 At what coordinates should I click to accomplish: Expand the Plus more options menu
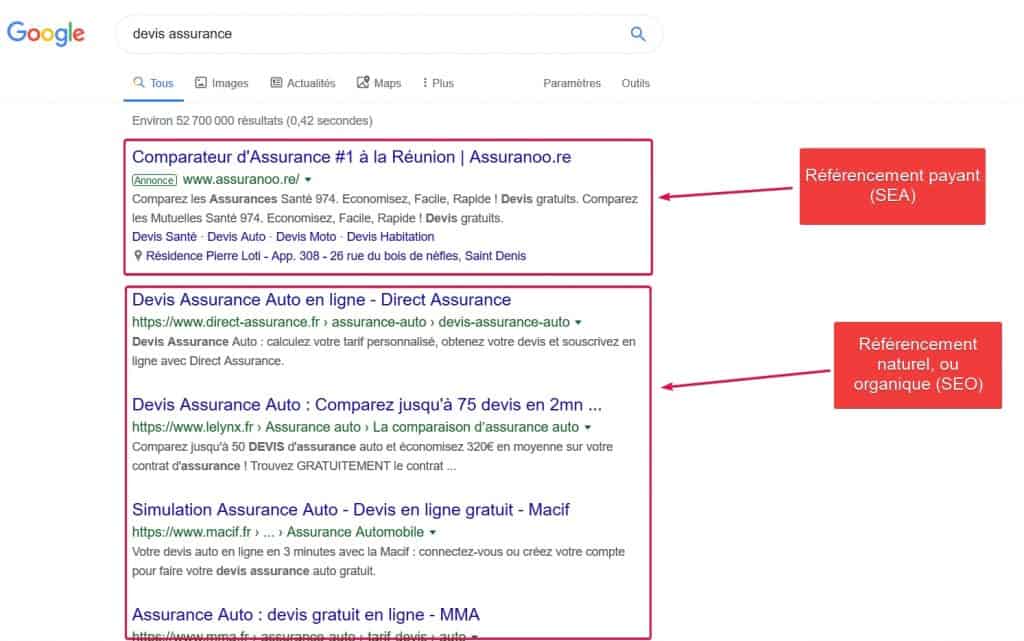click(x=438, y=83)
